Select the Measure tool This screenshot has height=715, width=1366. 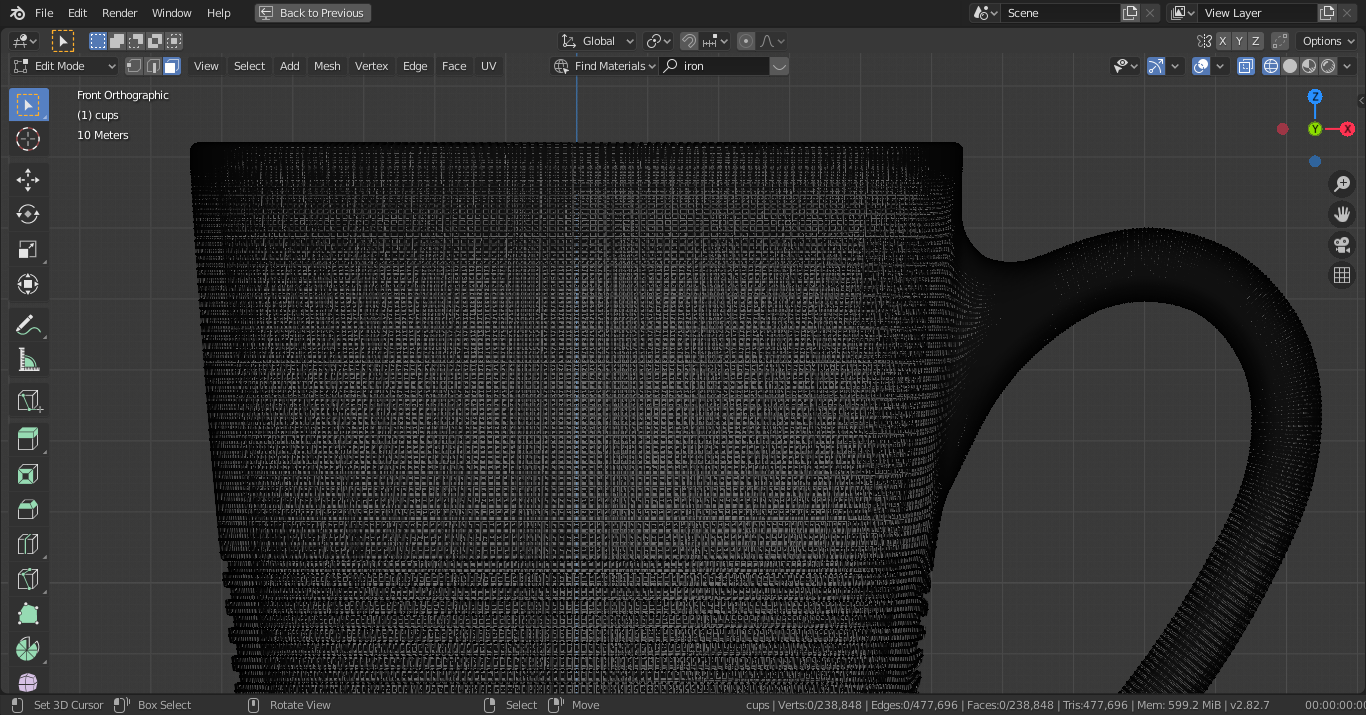pyautogui.click(x=28, y=358)
